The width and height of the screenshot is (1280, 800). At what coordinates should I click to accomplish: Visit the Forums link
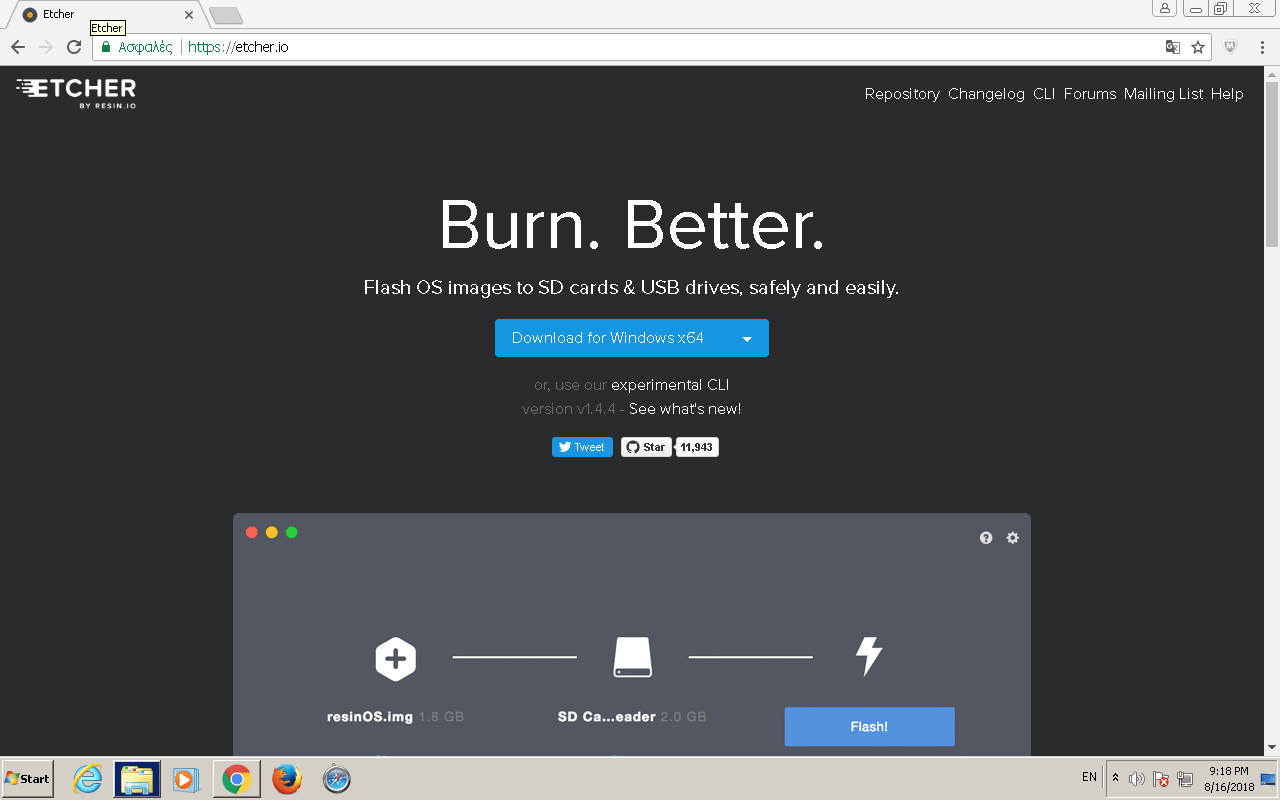coord(1089,94)
